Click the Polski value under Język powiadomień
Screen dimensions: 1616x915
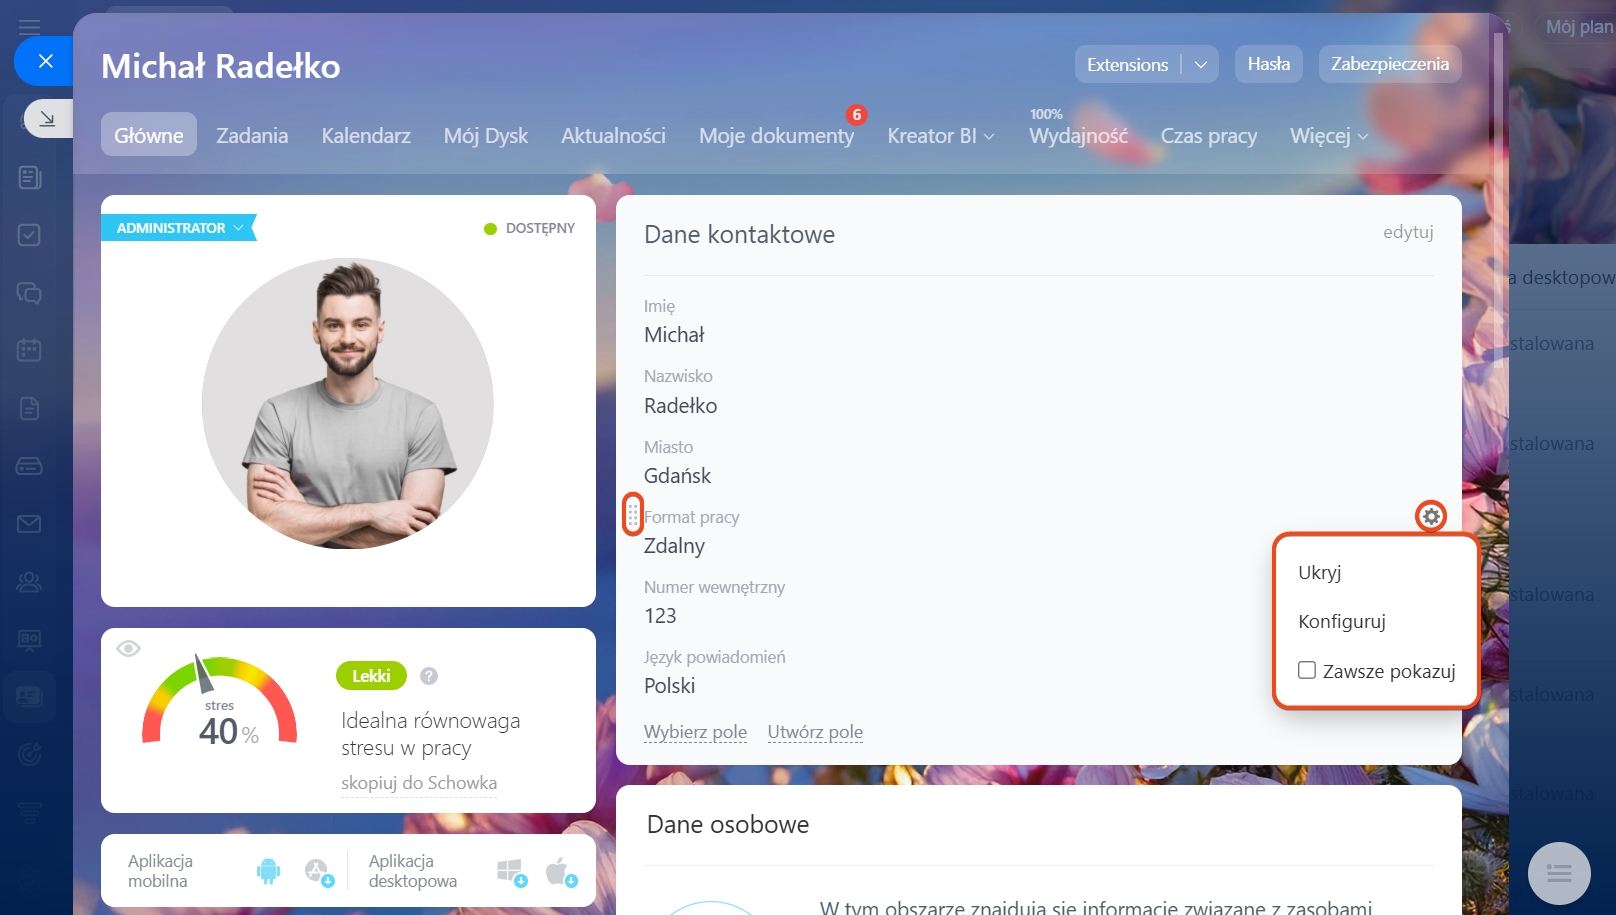click(x=669, y=686)
